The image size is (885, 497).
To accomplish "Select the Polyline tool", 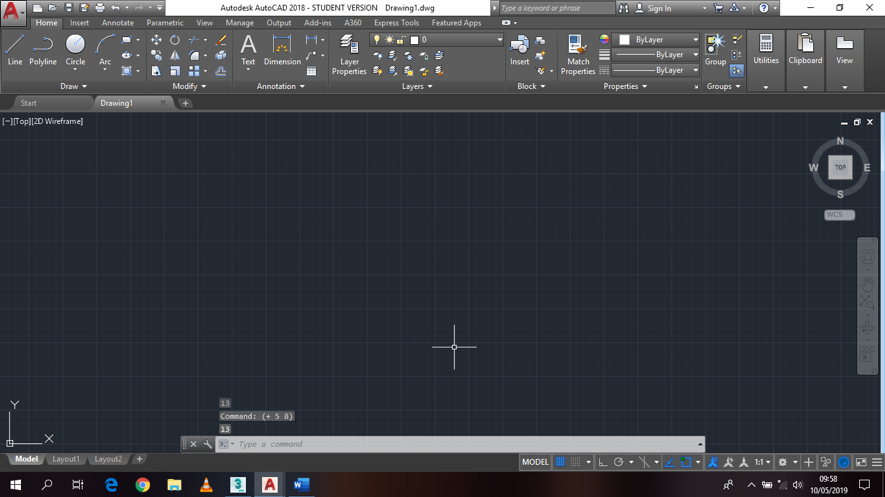I will [x=43, y=50].
